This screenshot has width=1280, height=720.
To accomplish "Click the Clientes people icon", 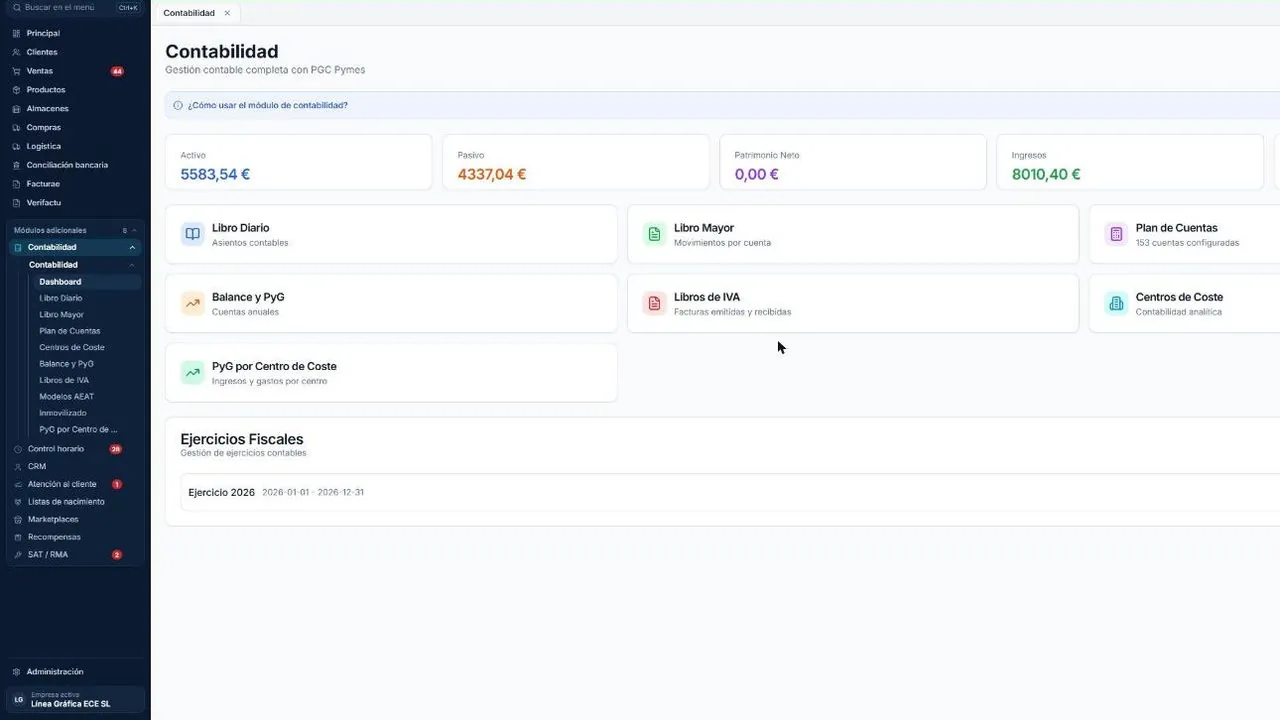I will click(16, 52).
